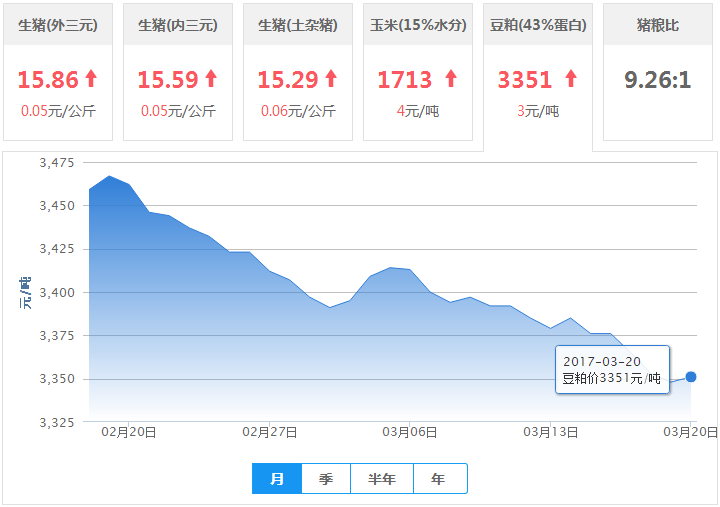Click the 0.05元/公斤 change under 15.86

pyautogui.click(x=58, y=111)
